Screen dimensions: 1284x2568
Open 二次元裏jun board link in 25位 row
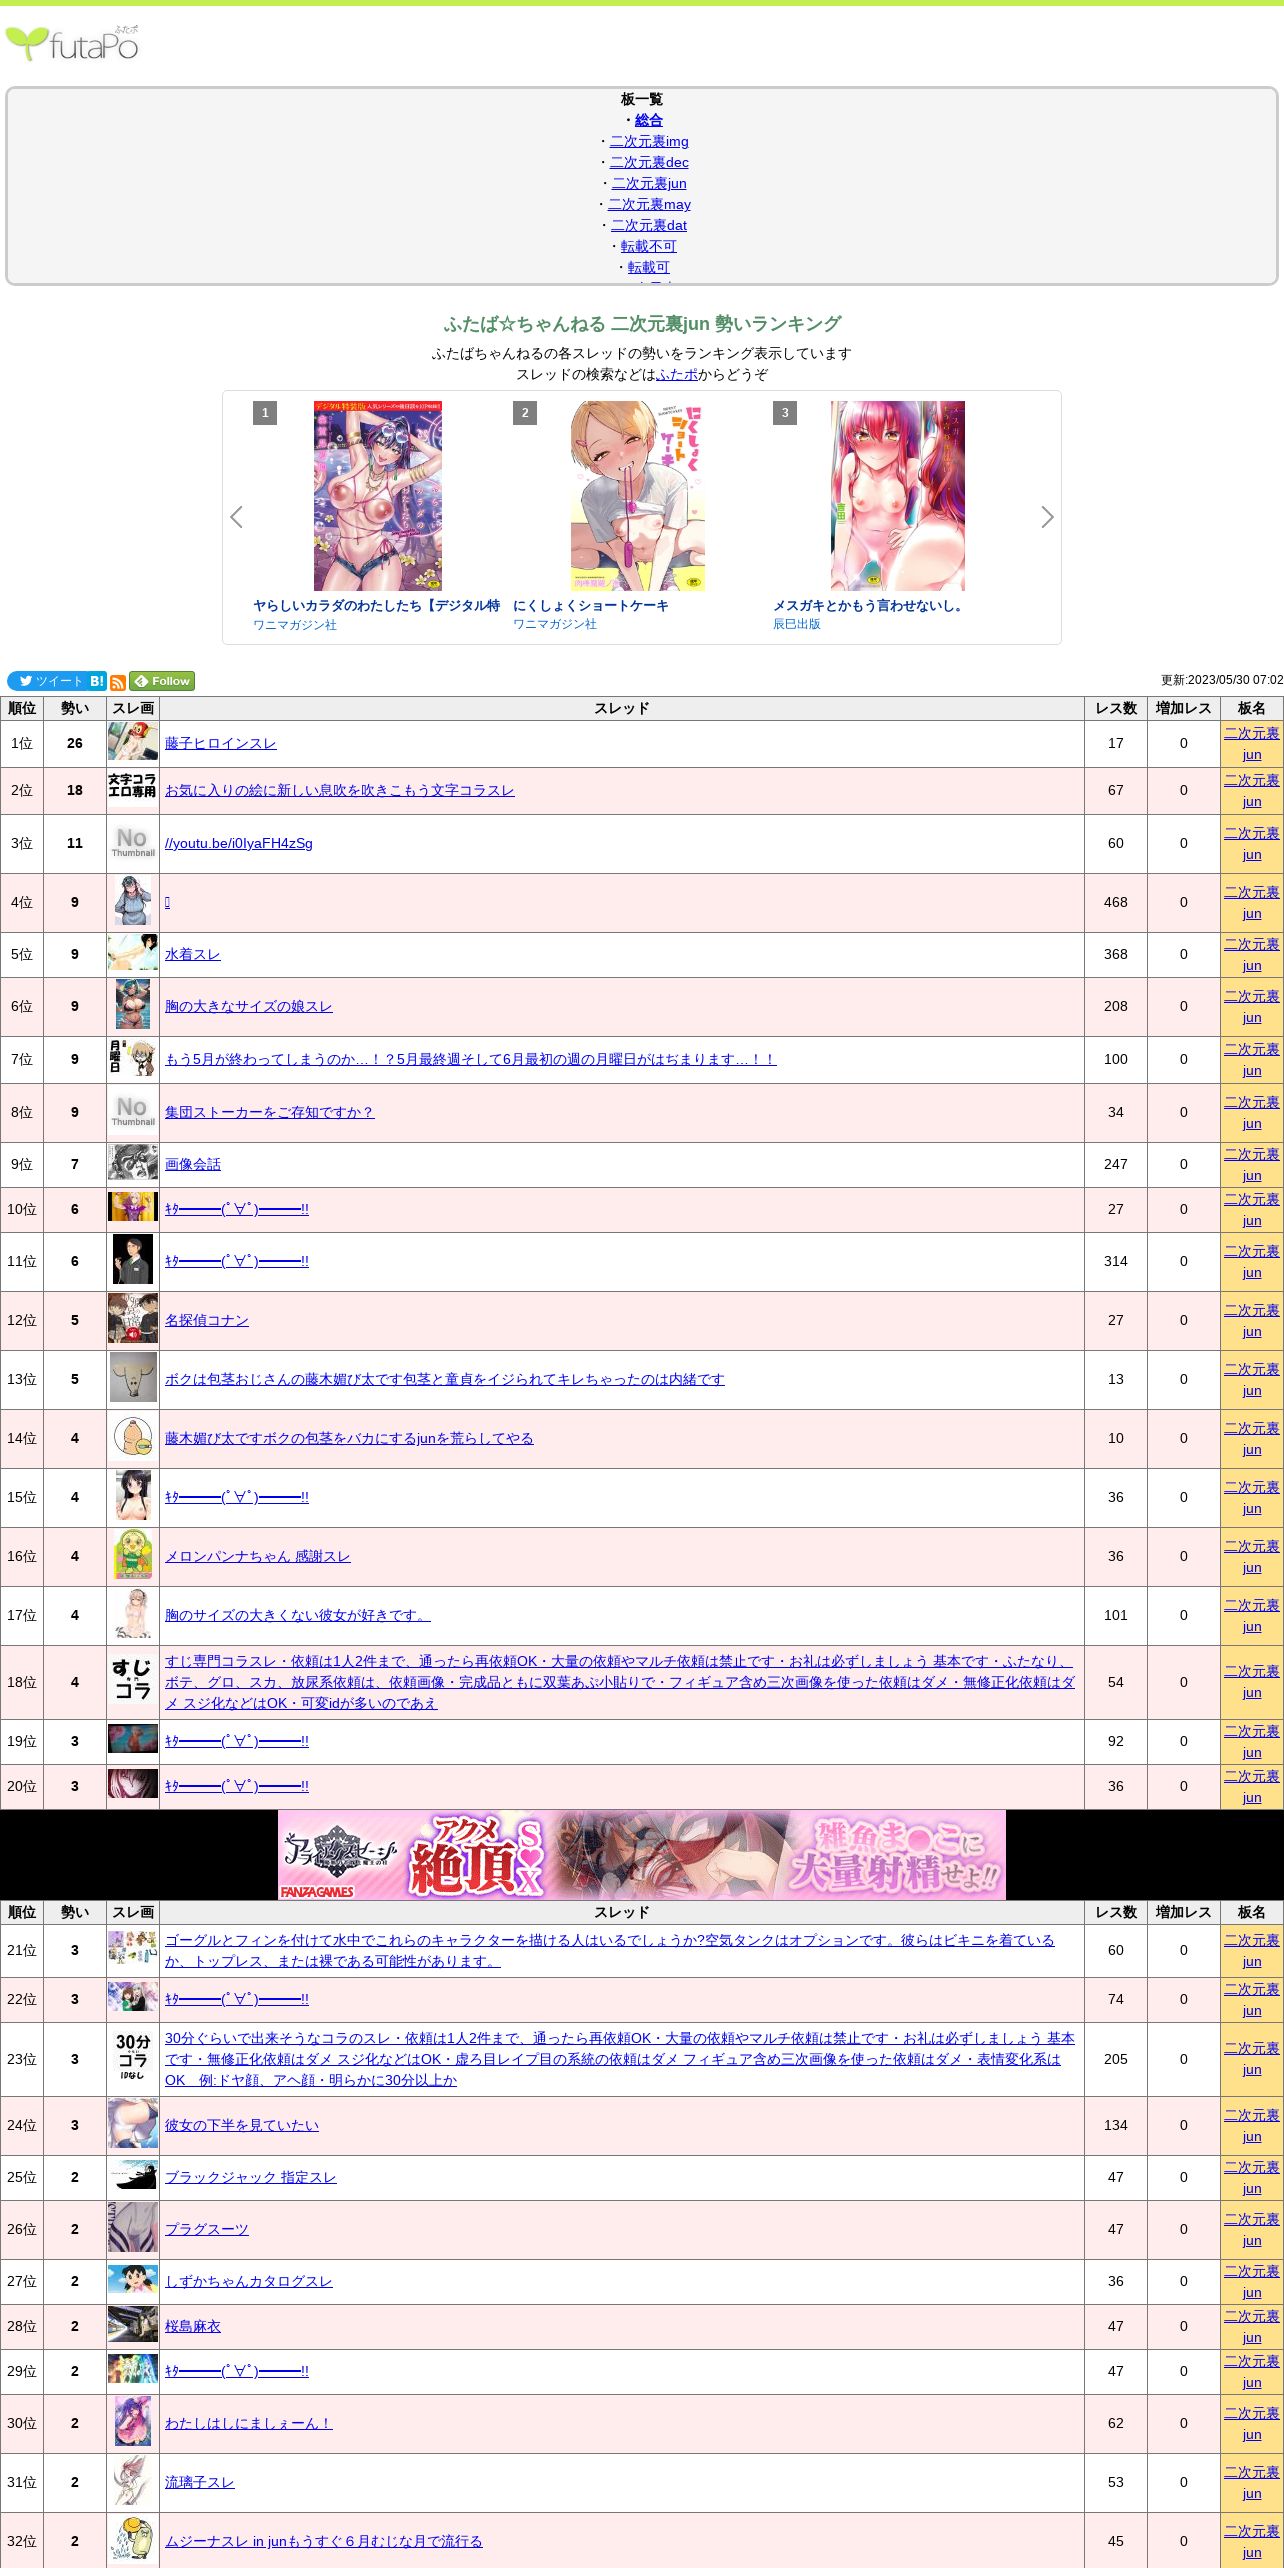click(x=1252, y=2177)
